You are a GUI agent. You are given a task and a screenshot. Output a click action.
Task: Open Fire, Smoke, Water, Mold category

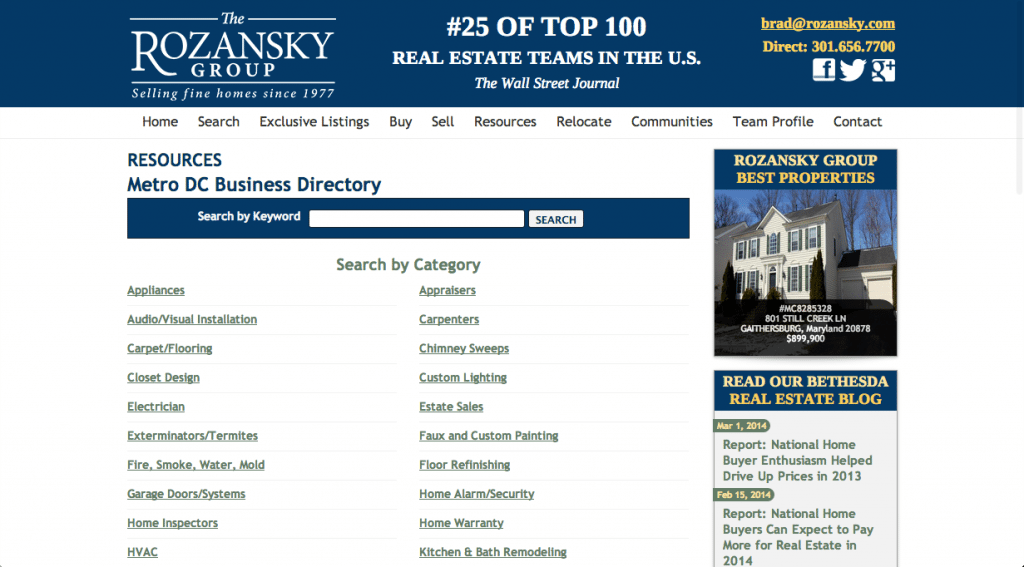pos(196,464)
